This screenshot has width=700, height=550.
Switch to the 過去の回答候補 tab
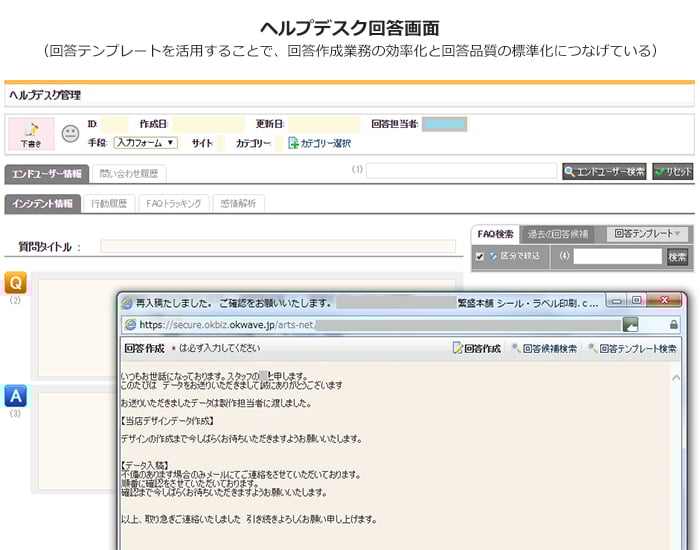(558, 234)
